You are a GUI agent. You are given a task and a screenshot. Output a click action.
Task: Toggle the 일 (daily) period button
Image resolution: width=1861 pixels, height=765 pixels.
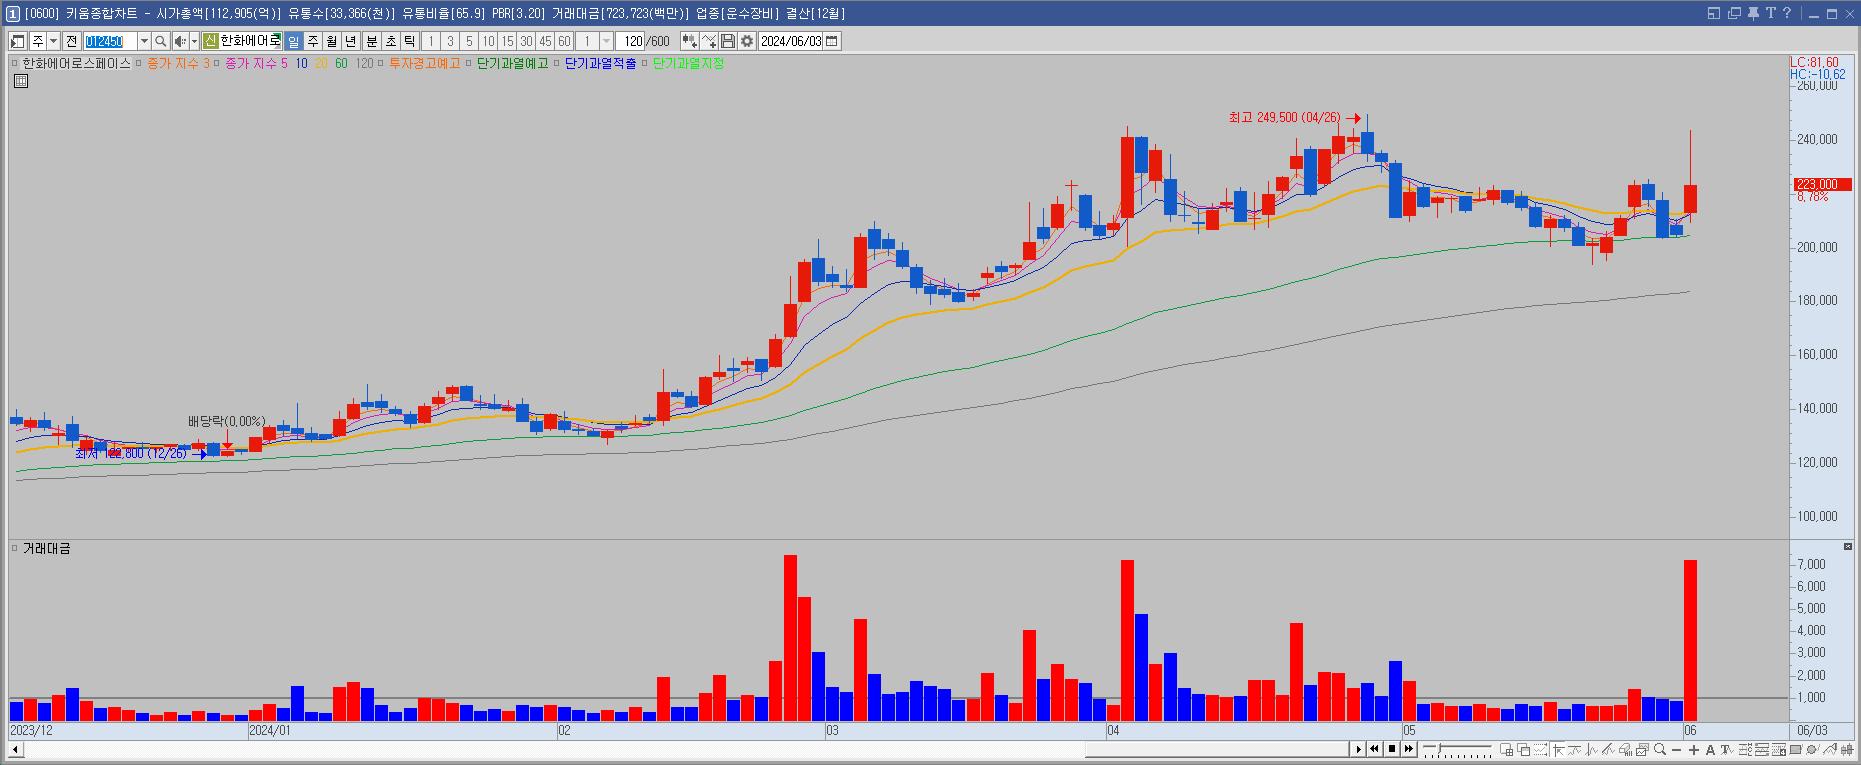(x=293, y=41)
